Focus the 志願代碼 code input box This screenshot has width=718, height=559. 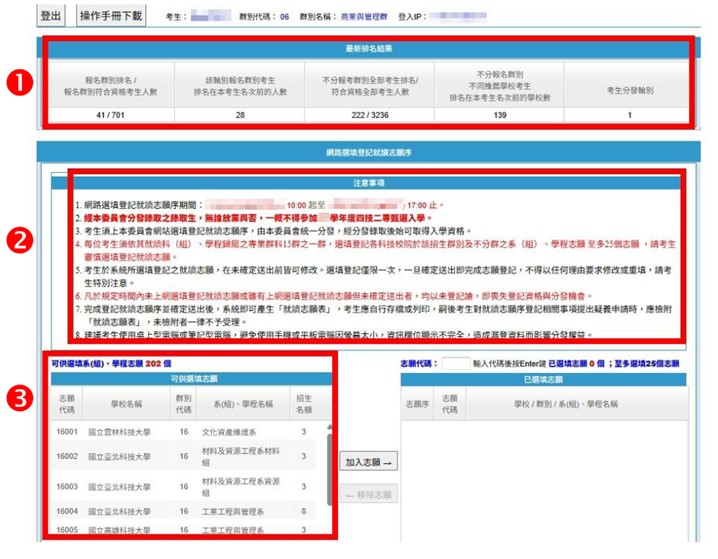click(455, 363)
